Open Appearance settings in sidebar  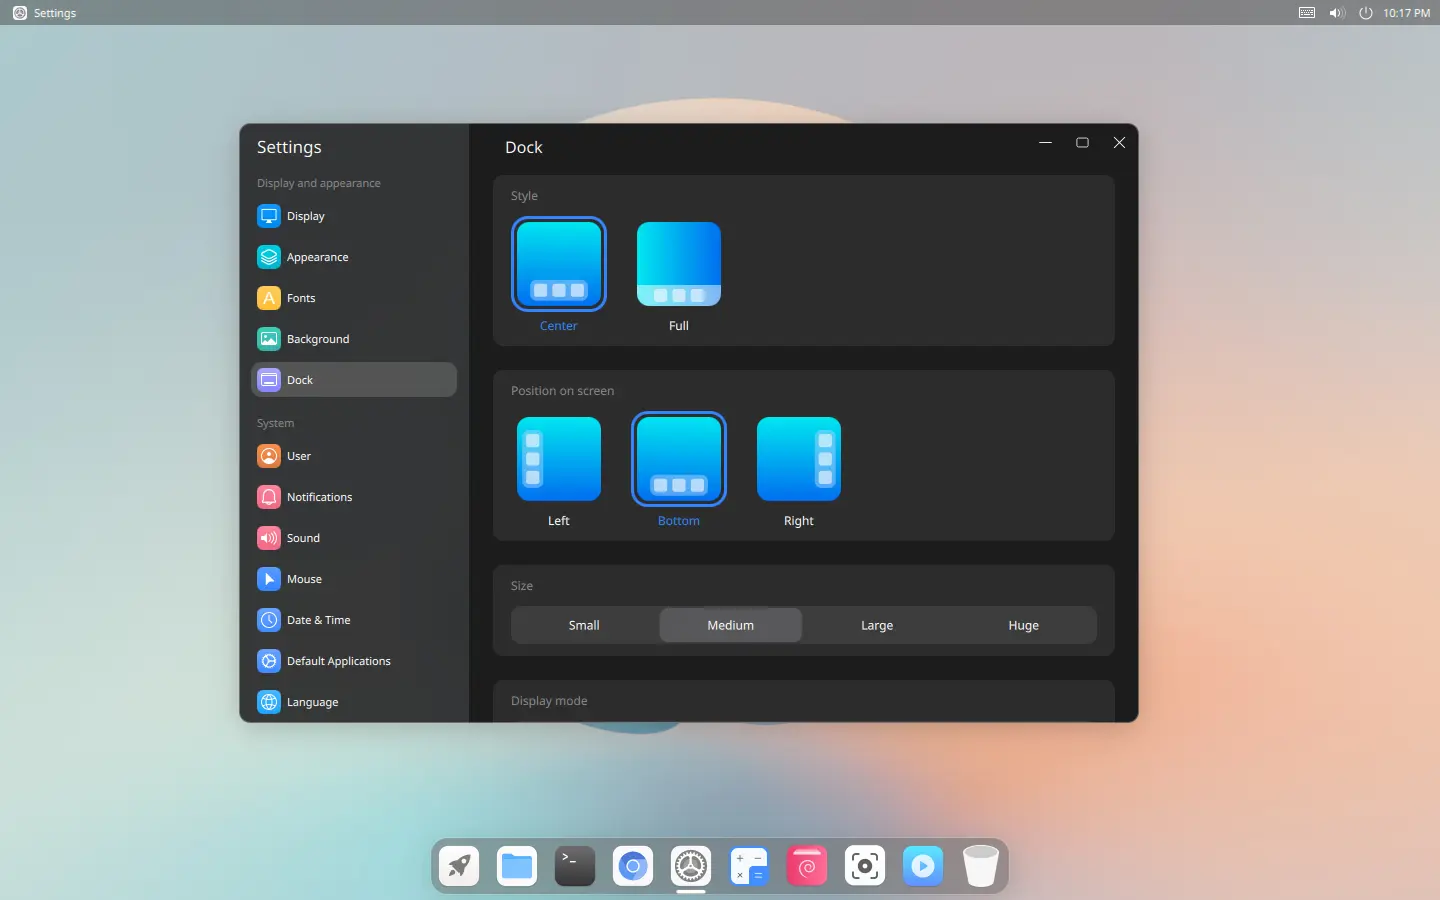coord(317,257)
